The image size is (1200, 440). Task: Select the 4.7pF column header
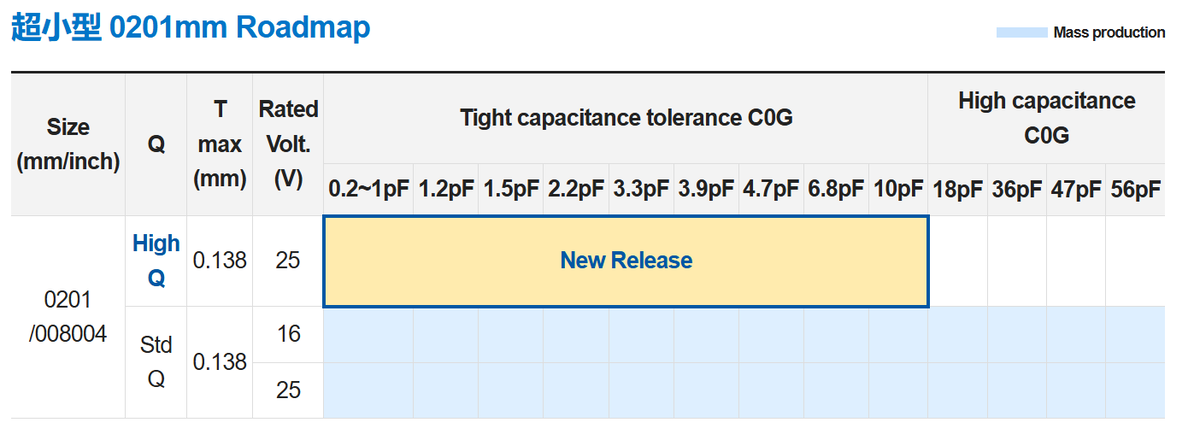(771, 189)
